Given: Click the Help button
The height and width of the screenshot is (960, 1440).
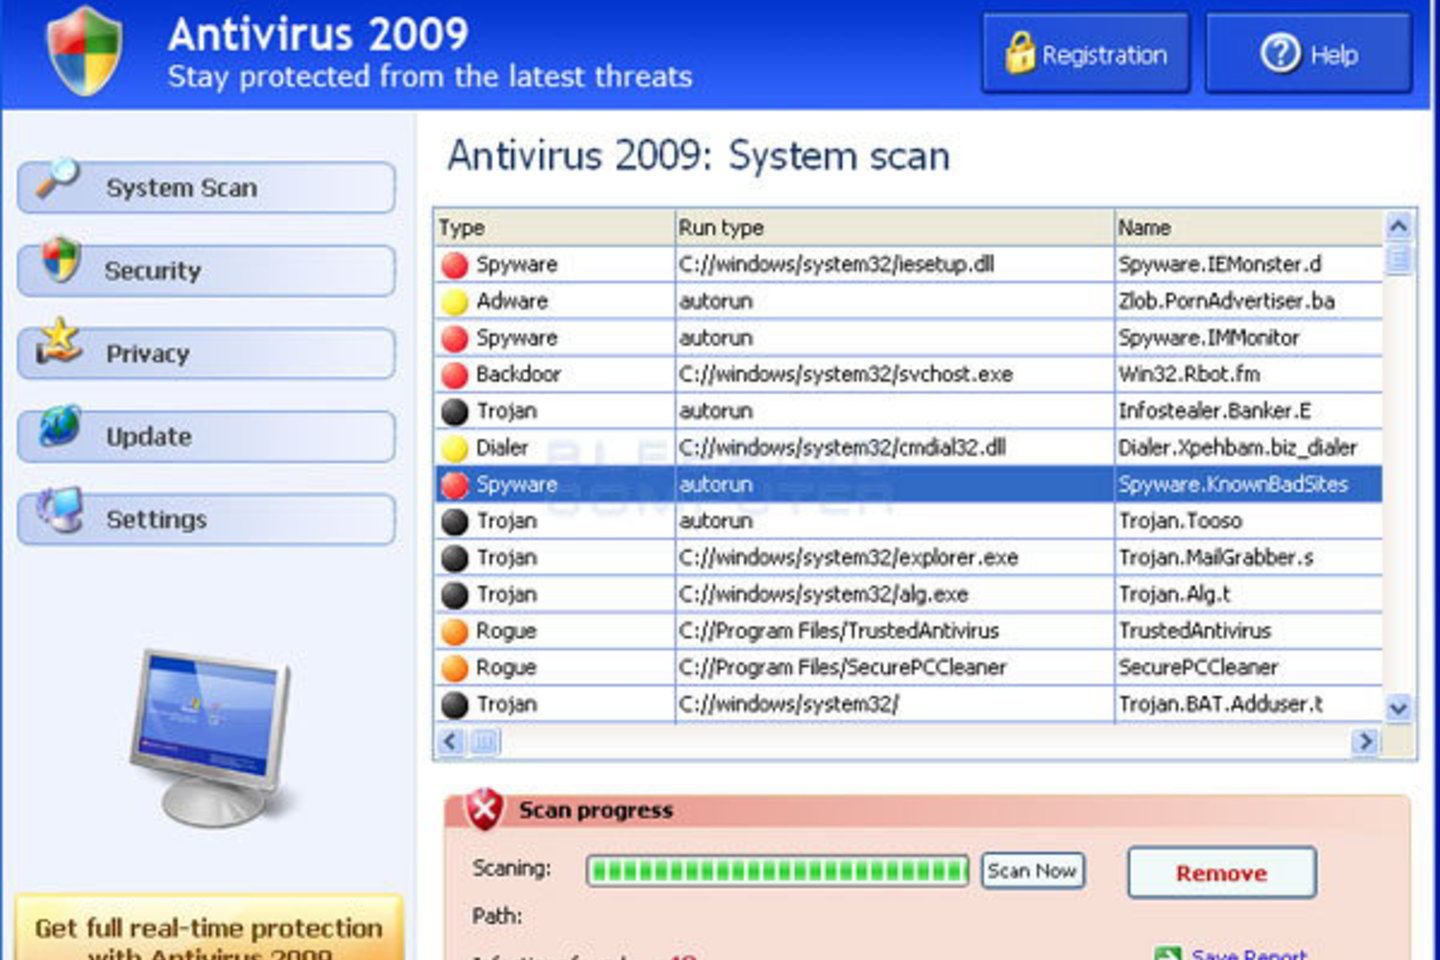Looking at the screenshot, I should tap(1309, 53).
